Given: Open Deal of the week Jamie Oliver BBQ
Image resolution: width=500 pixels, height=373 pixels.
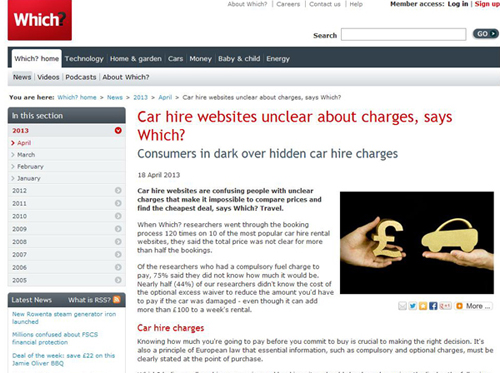Looking at the screenshot, I should (x=63, y=359).
